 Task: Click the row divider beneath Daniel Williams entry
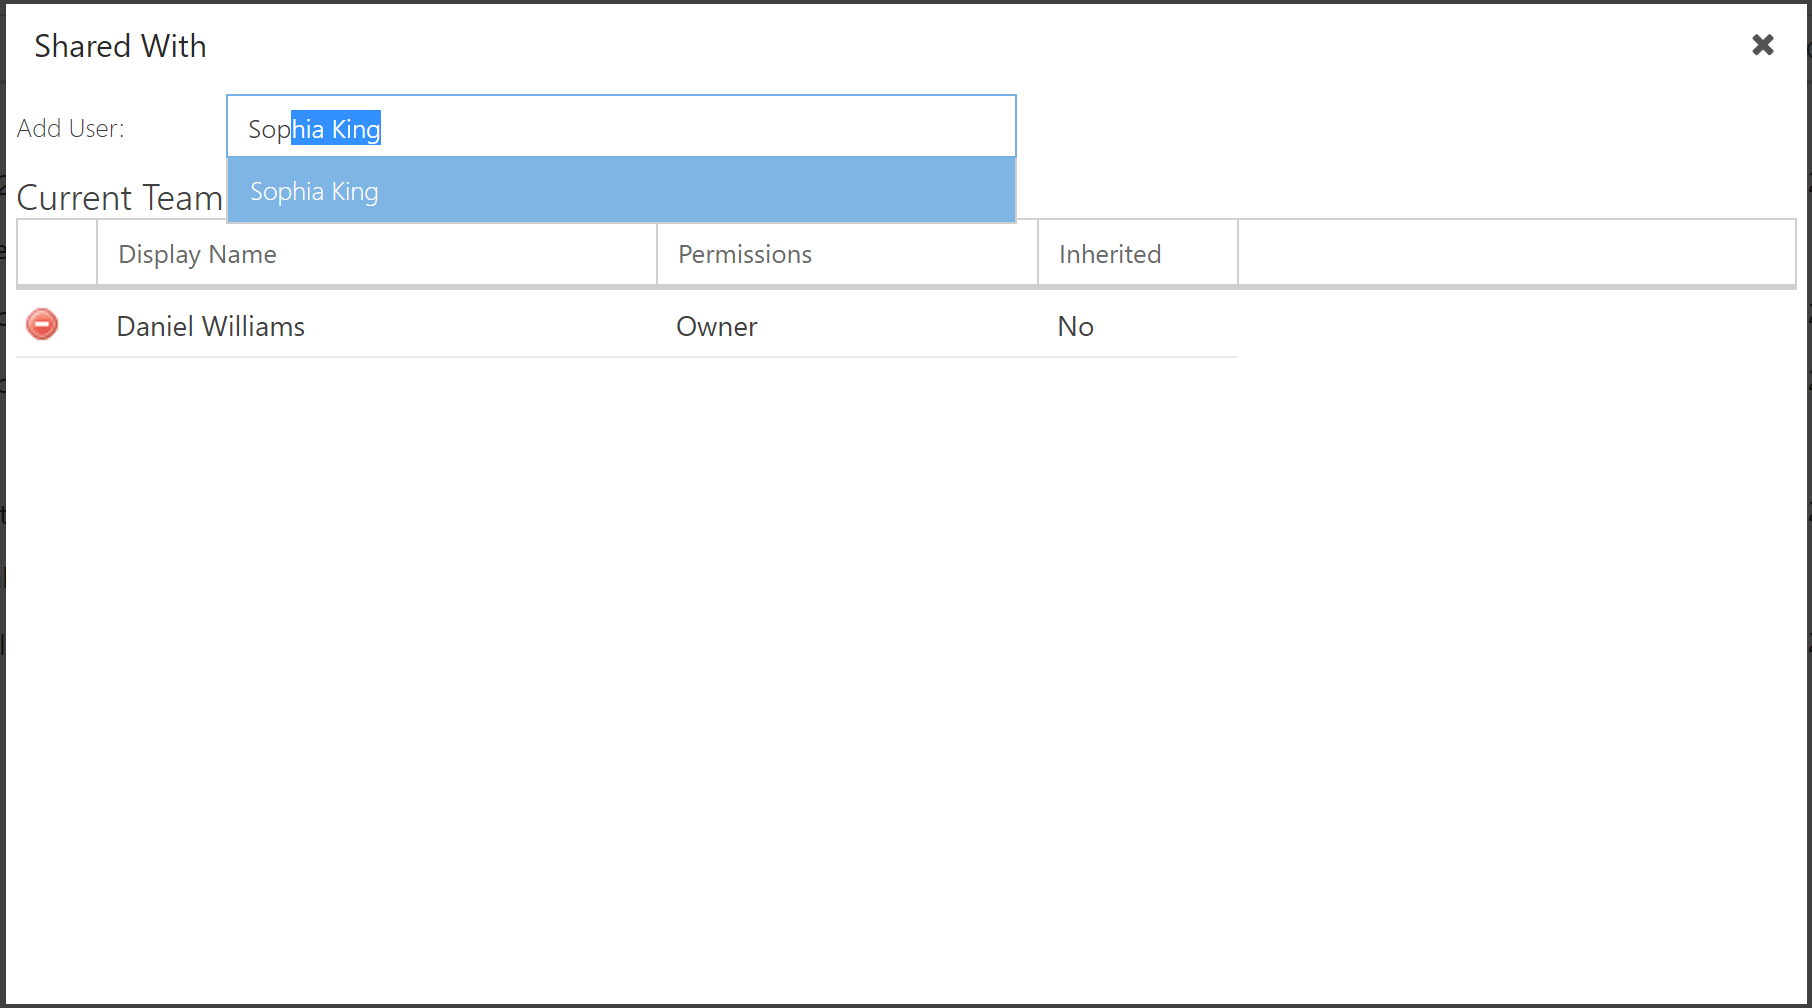pos(628,355)
